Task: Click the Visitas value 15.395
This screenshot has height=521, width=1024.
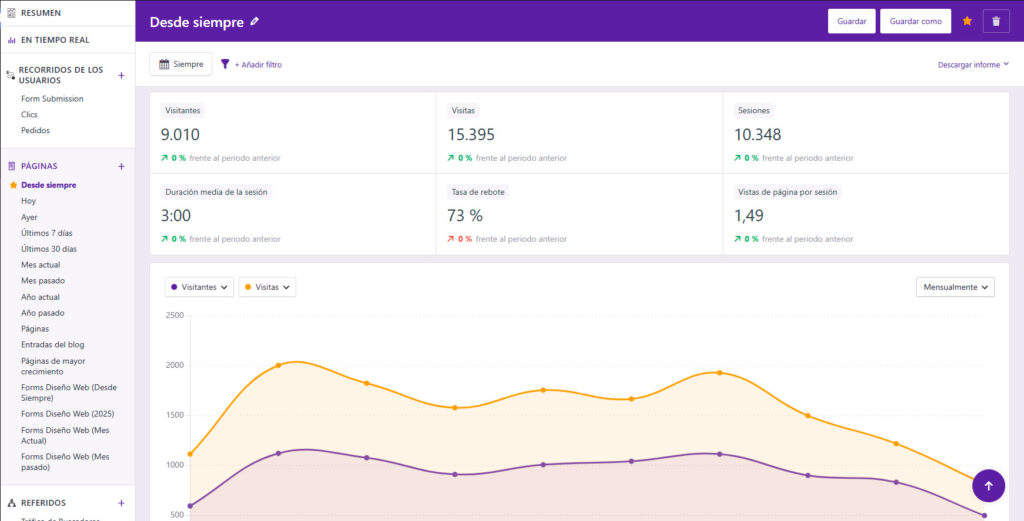Action: [x=471, y=135]
